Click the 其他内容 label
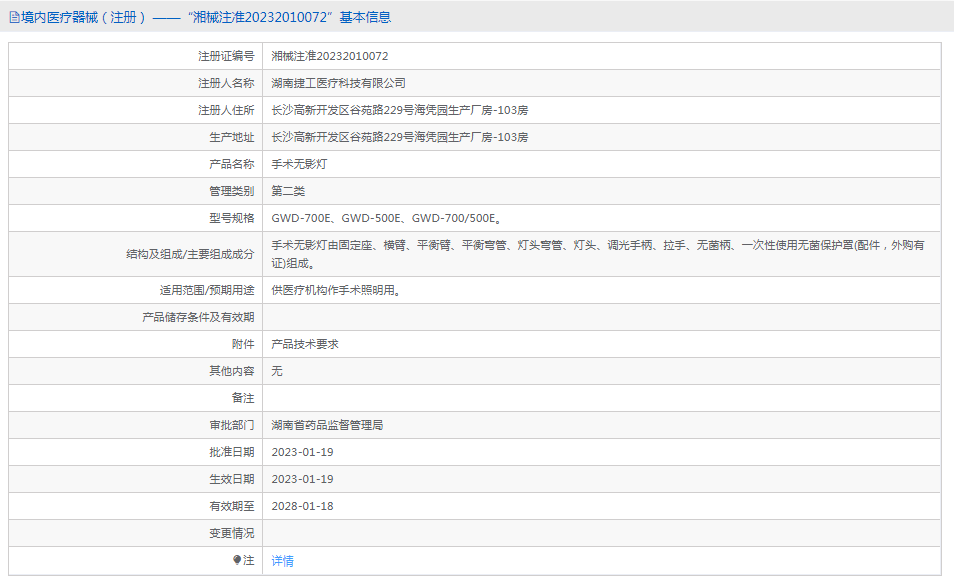 (x=232, y=371)
